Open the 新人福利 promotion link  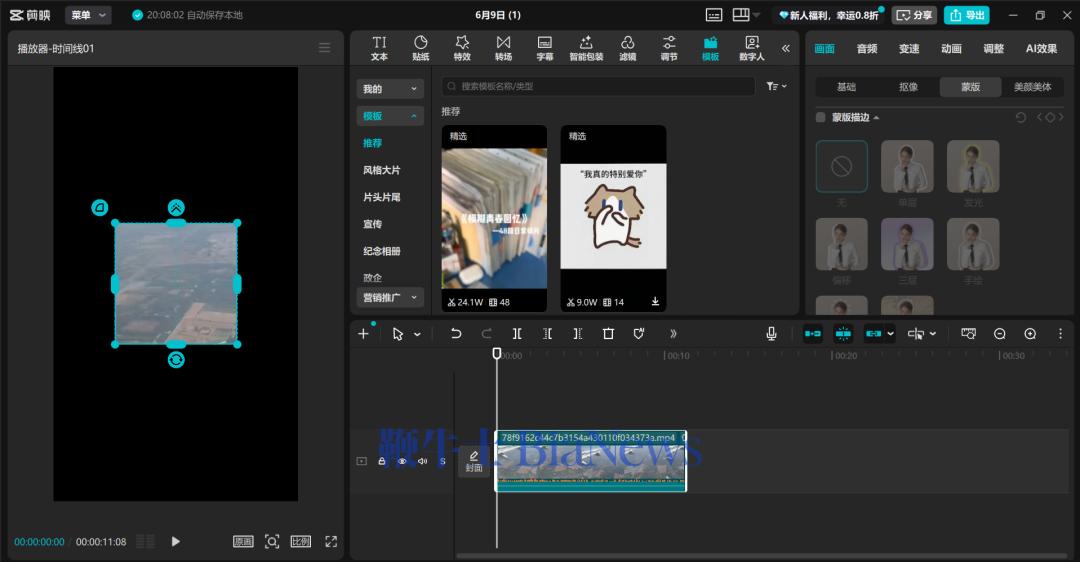(x=829, y=15)
